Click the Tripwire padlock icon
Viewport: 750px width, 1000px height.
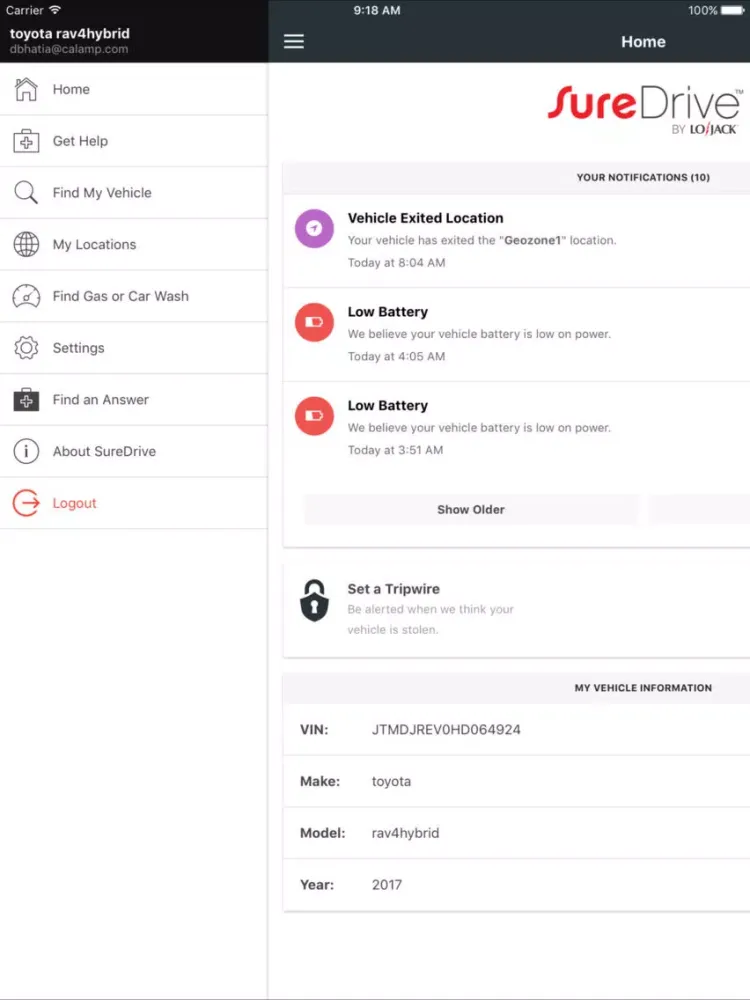point(314,601)
